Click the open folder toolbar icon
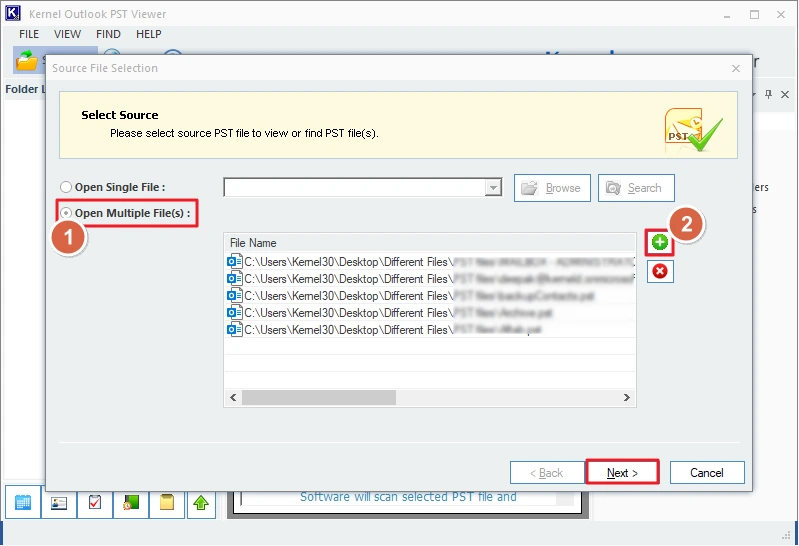Screen dimensions: 799x546 (x=26, y=61)
